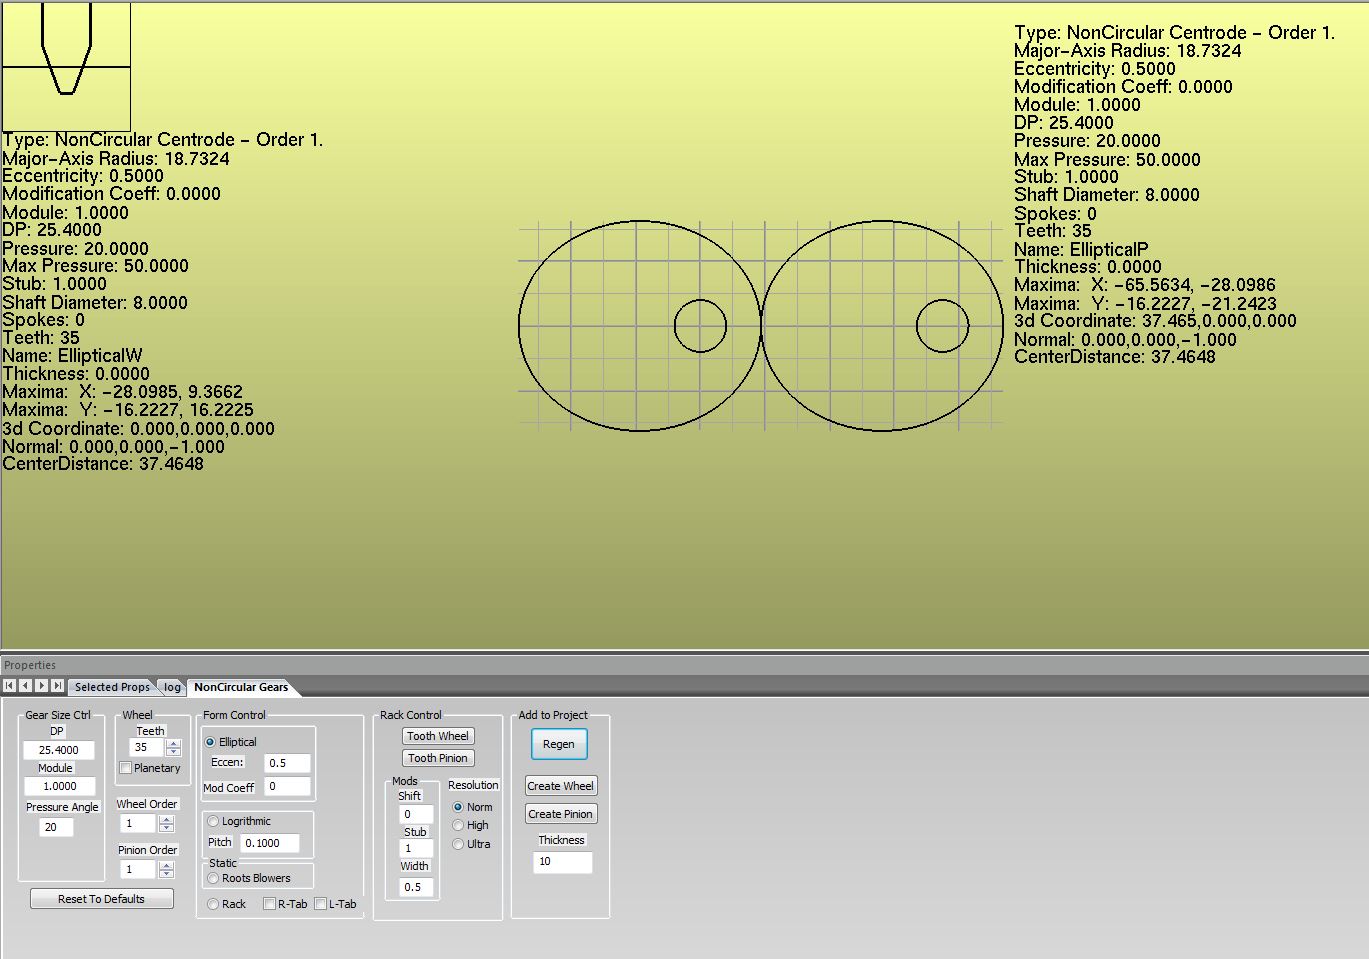Switch to the Selected Props tab
The width and height of the screenshot is (1369, 959).
pyautogui.click(x=112, y=687)
